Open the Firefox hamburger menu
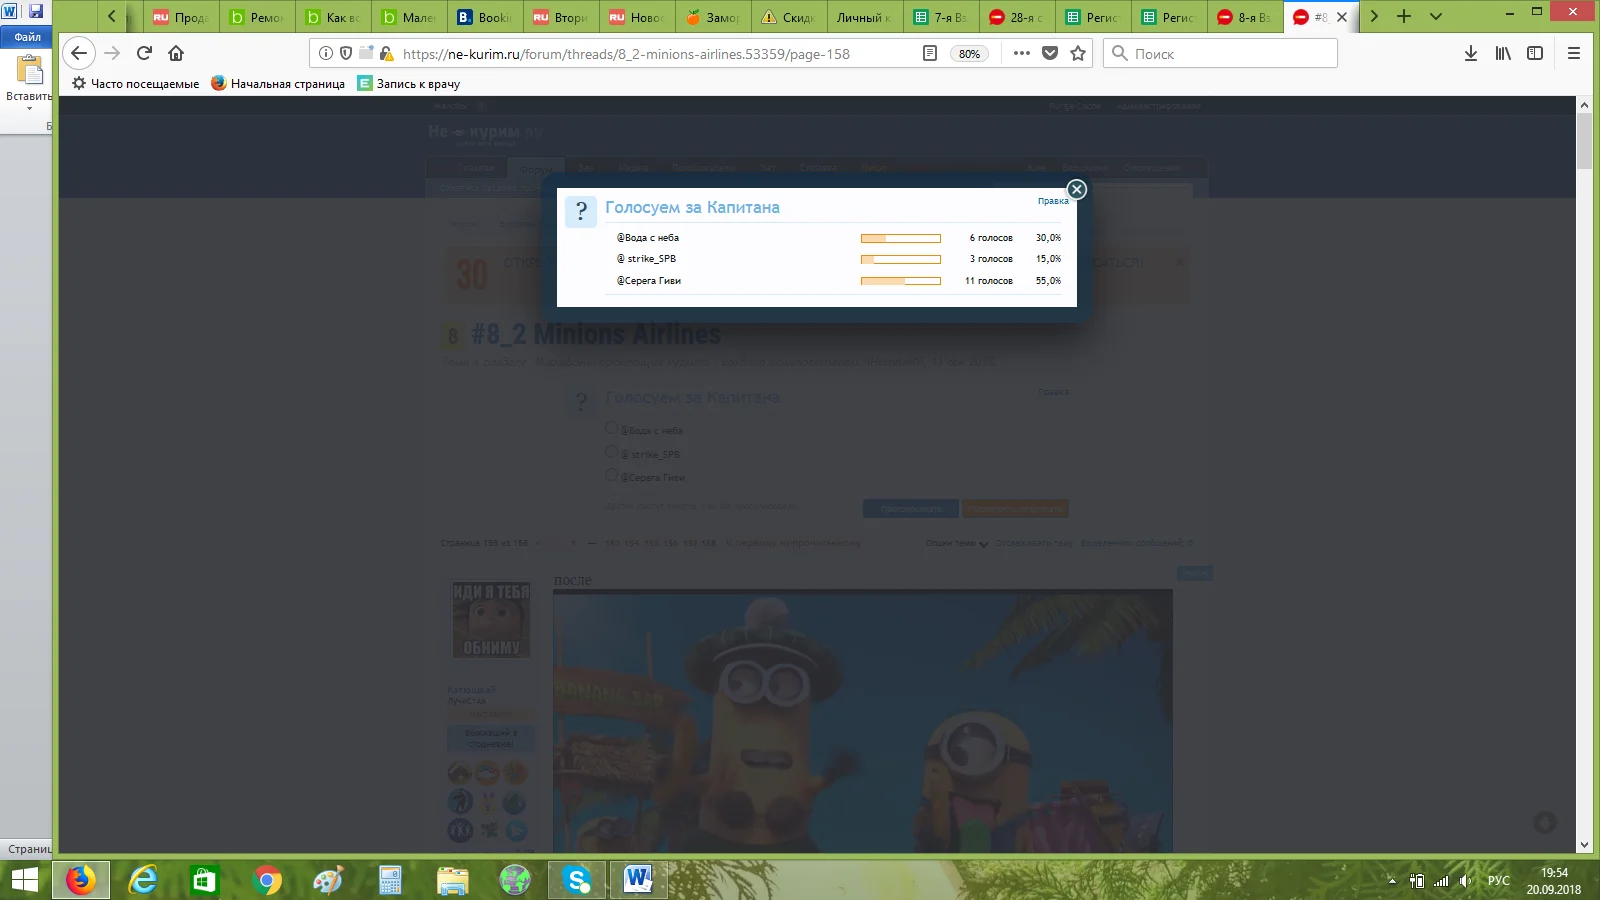This screenshot has height=900, width=1600. click(1574, 53)
